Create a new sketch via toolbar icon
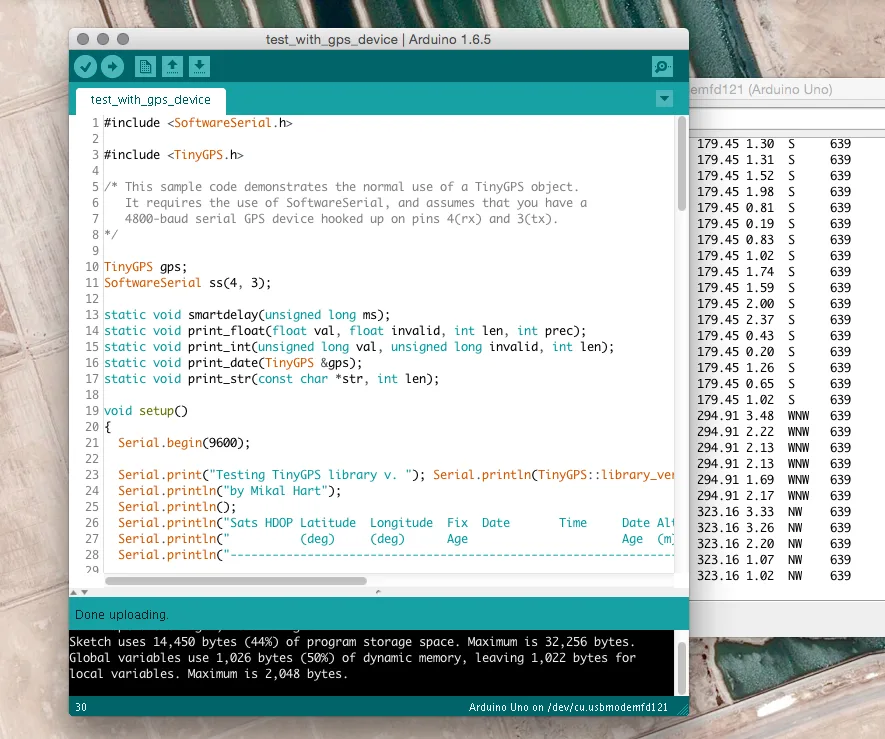 pos(144,66)
